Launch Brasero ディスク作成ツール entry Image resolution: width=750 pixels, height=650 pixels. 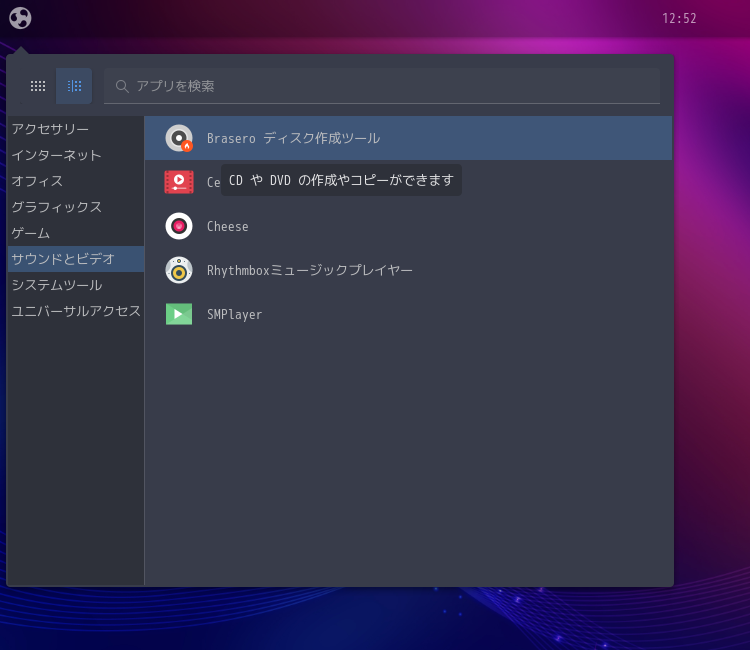click(x=408, y=138)
